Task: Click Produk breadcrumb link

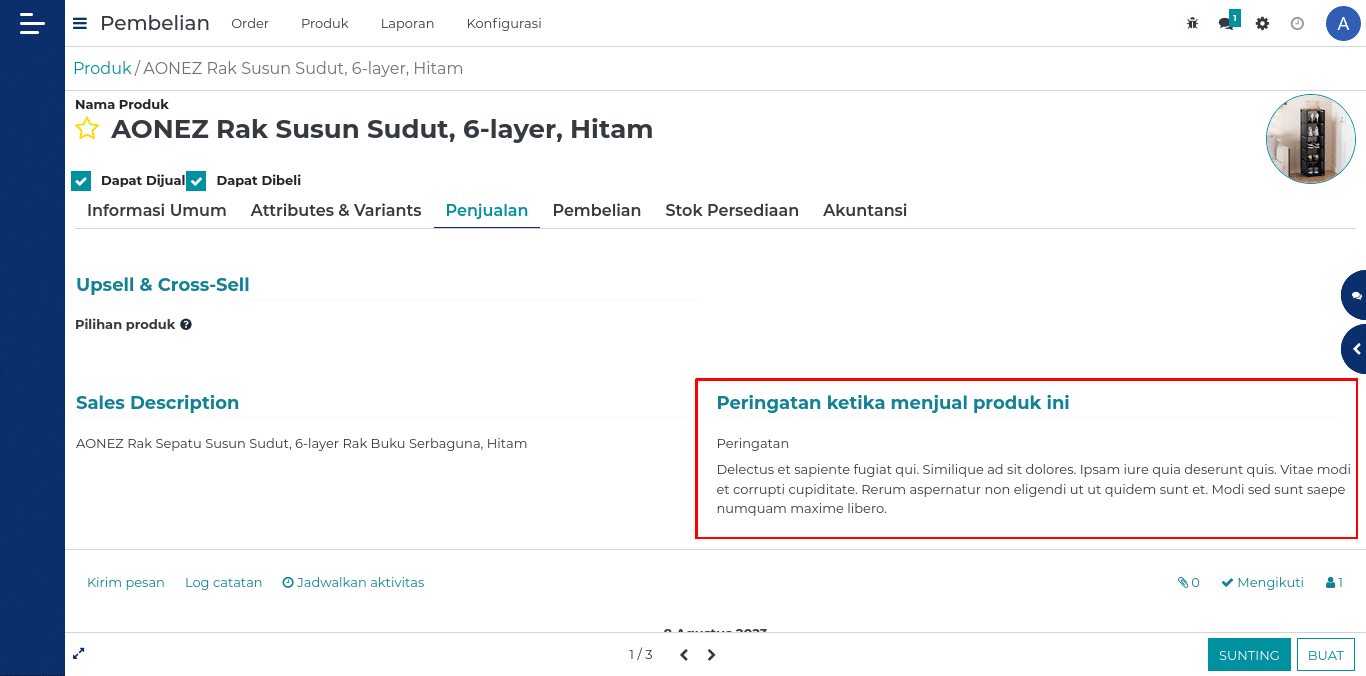Action: 102,69
